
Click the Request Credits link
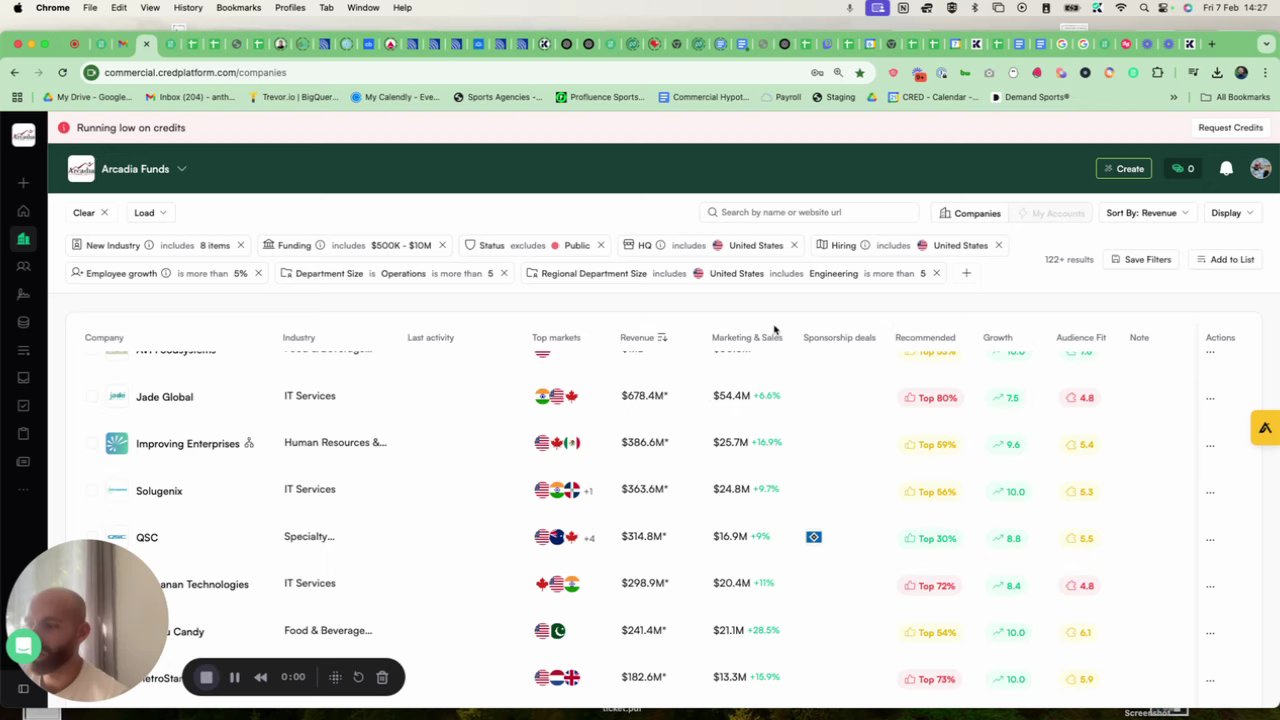tap(1230, 128)
